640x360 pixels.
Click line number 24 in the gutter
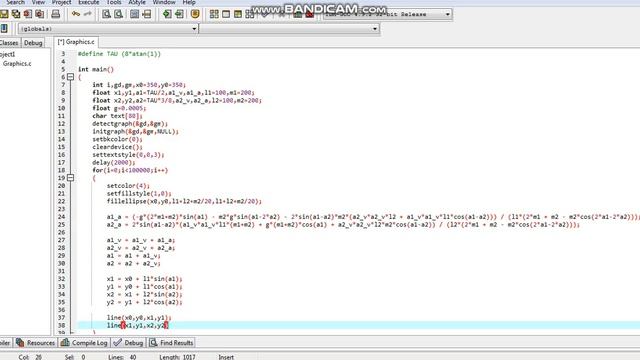click(61, 217)
